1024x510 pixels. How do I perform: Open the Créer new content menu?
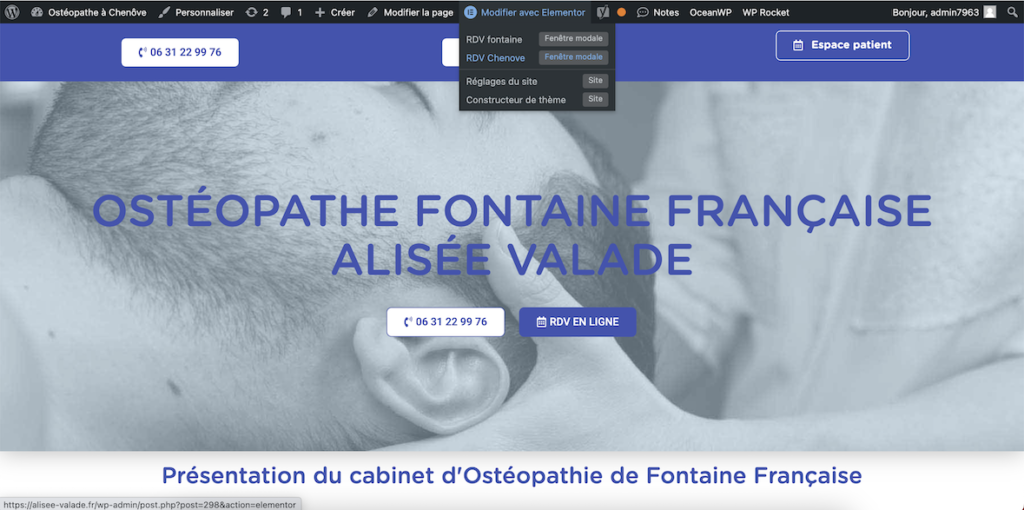pos(335,12)
